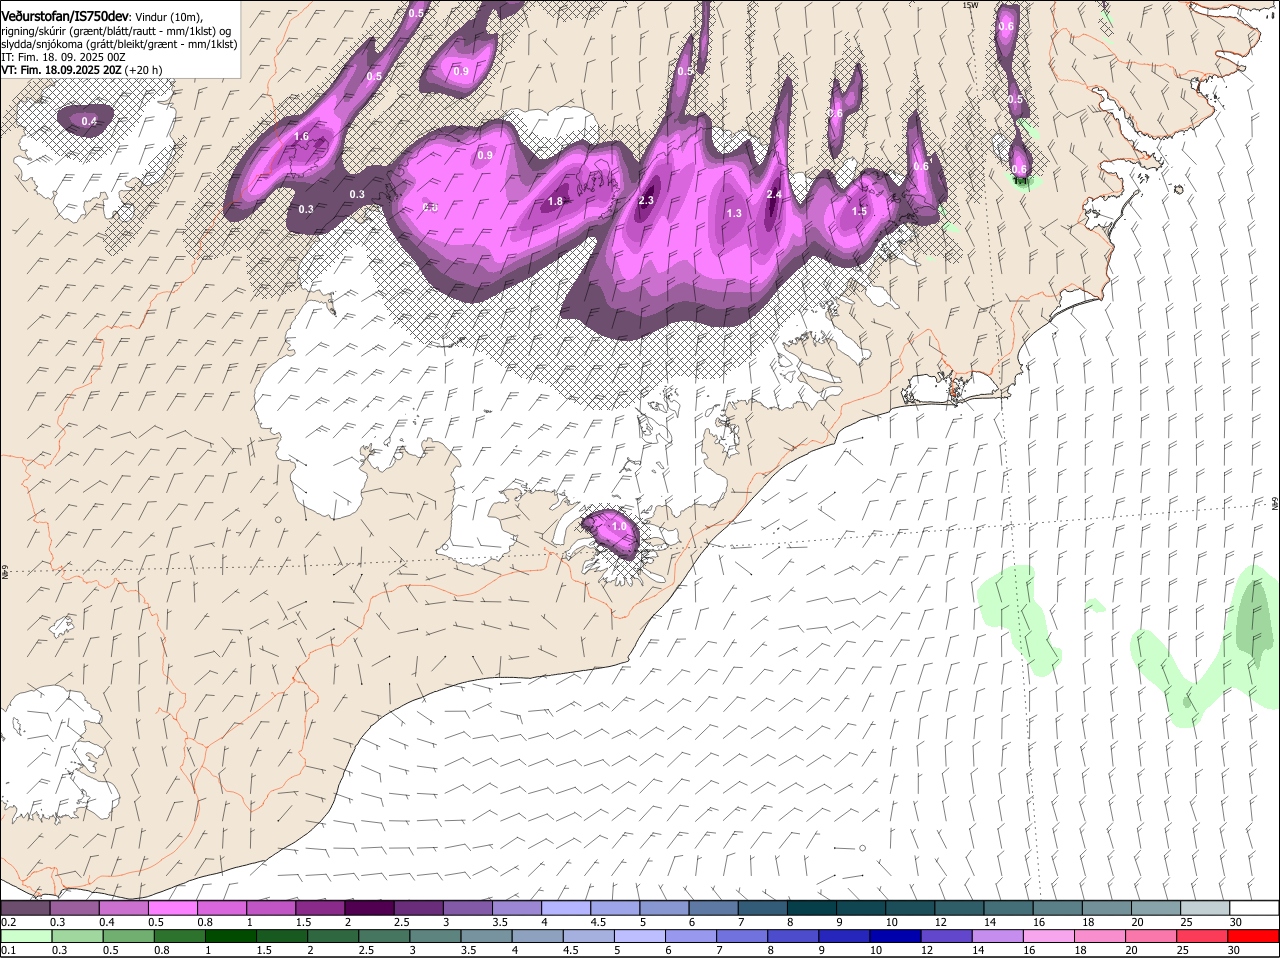This screenshot has width=1280, height=958.
Task: Click the bottom-scale blue swatch labeled 7
Action: pyautogui.click(x=741, y=936)
